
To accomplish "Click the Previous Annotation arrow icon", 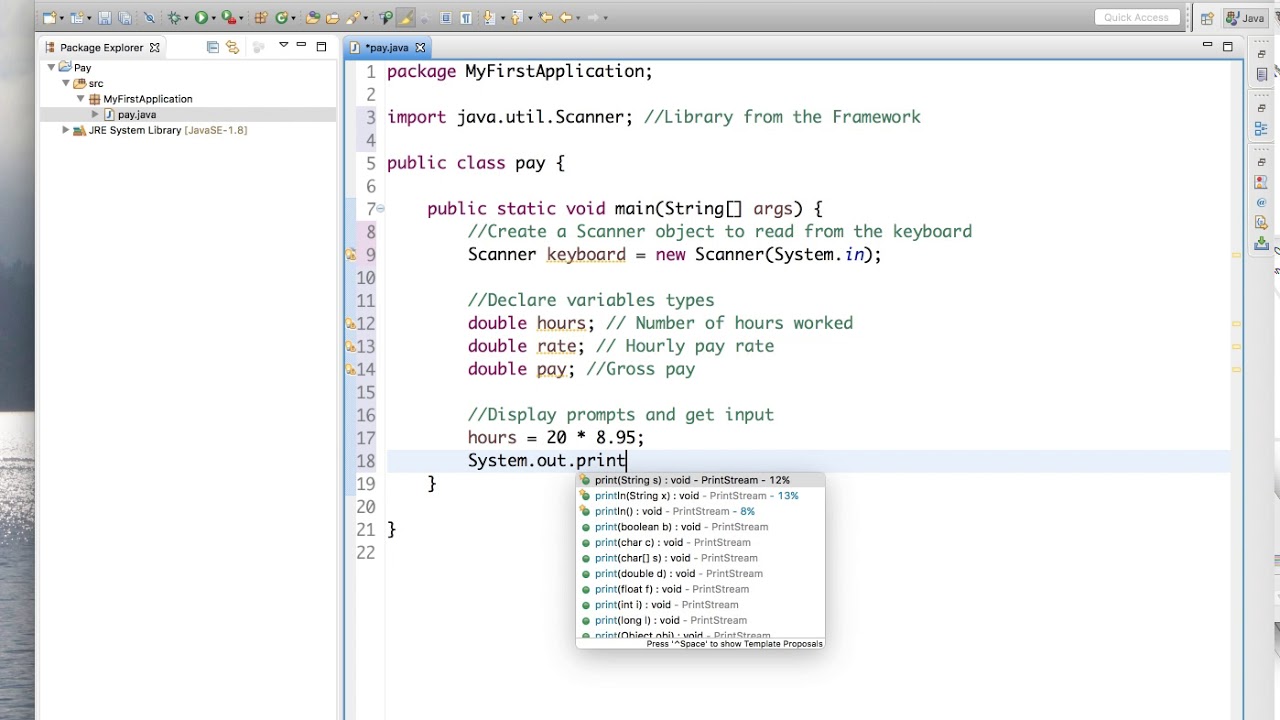I will click(x=516, y=18).
